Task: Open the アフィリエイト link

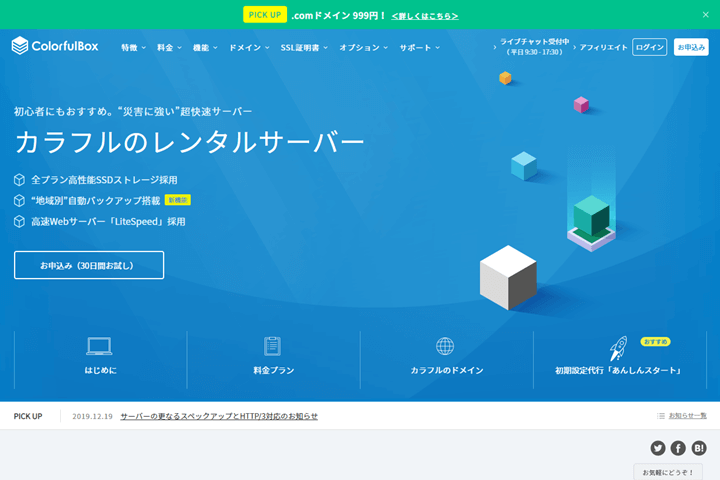Action: click(x=603, y=47)
